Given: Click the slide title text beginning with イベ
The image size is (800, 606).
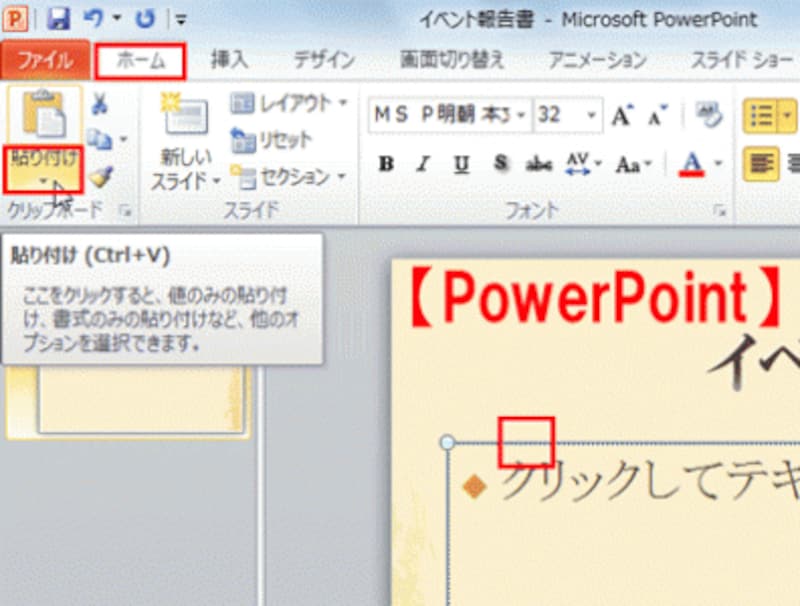Looking at the screenshot, I should pos(755,361).
